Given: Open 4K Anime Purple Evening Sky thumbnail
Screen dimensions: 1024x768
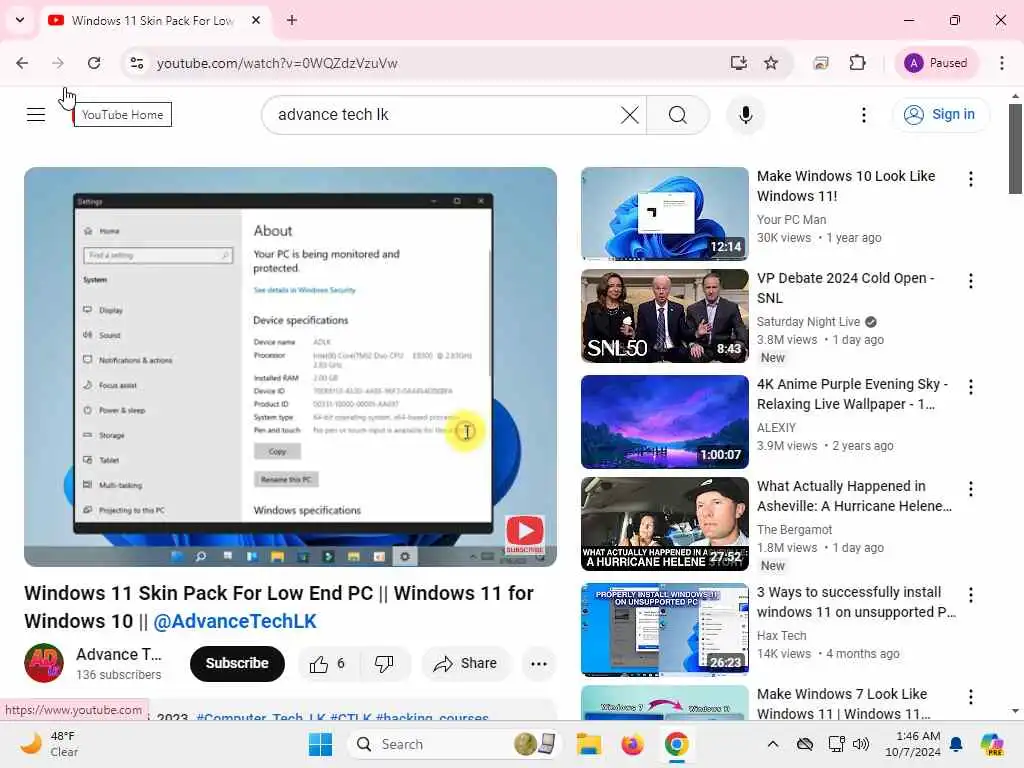Looking at the screenshot, I should coord(664,421).
